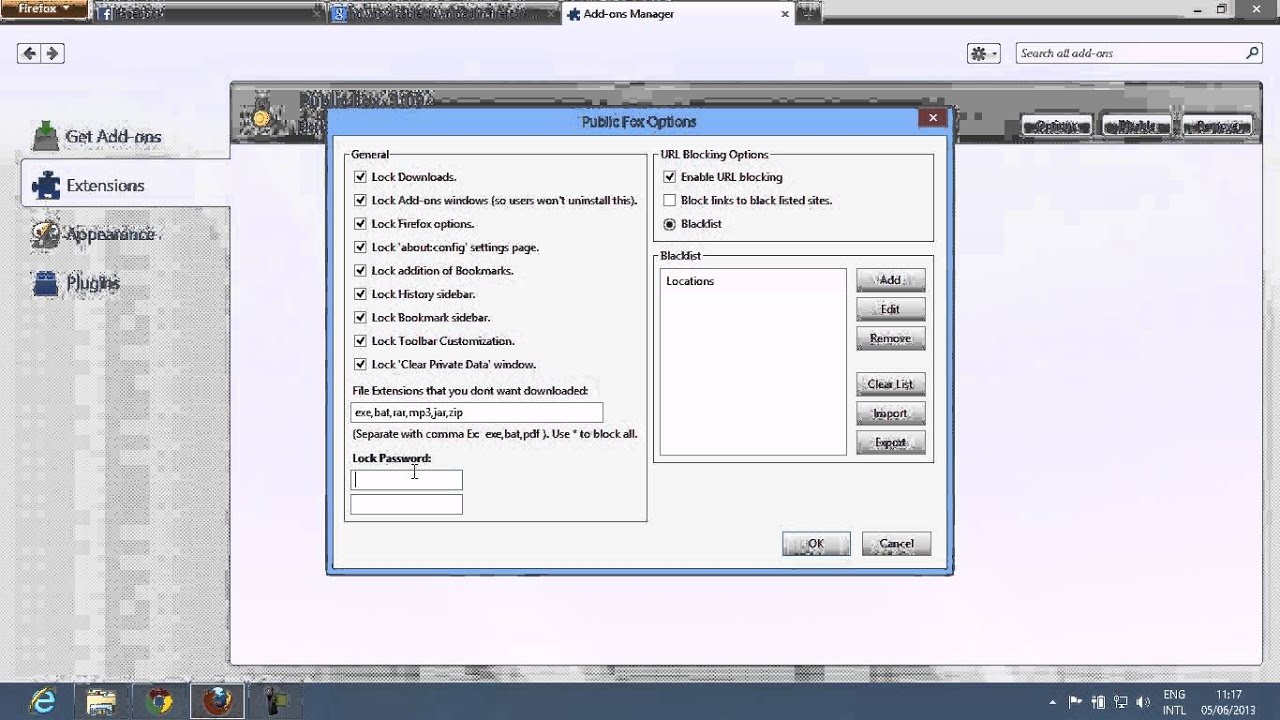Open File Explorer from taskbar
The image size is (1280, 720).
point(102,701)
